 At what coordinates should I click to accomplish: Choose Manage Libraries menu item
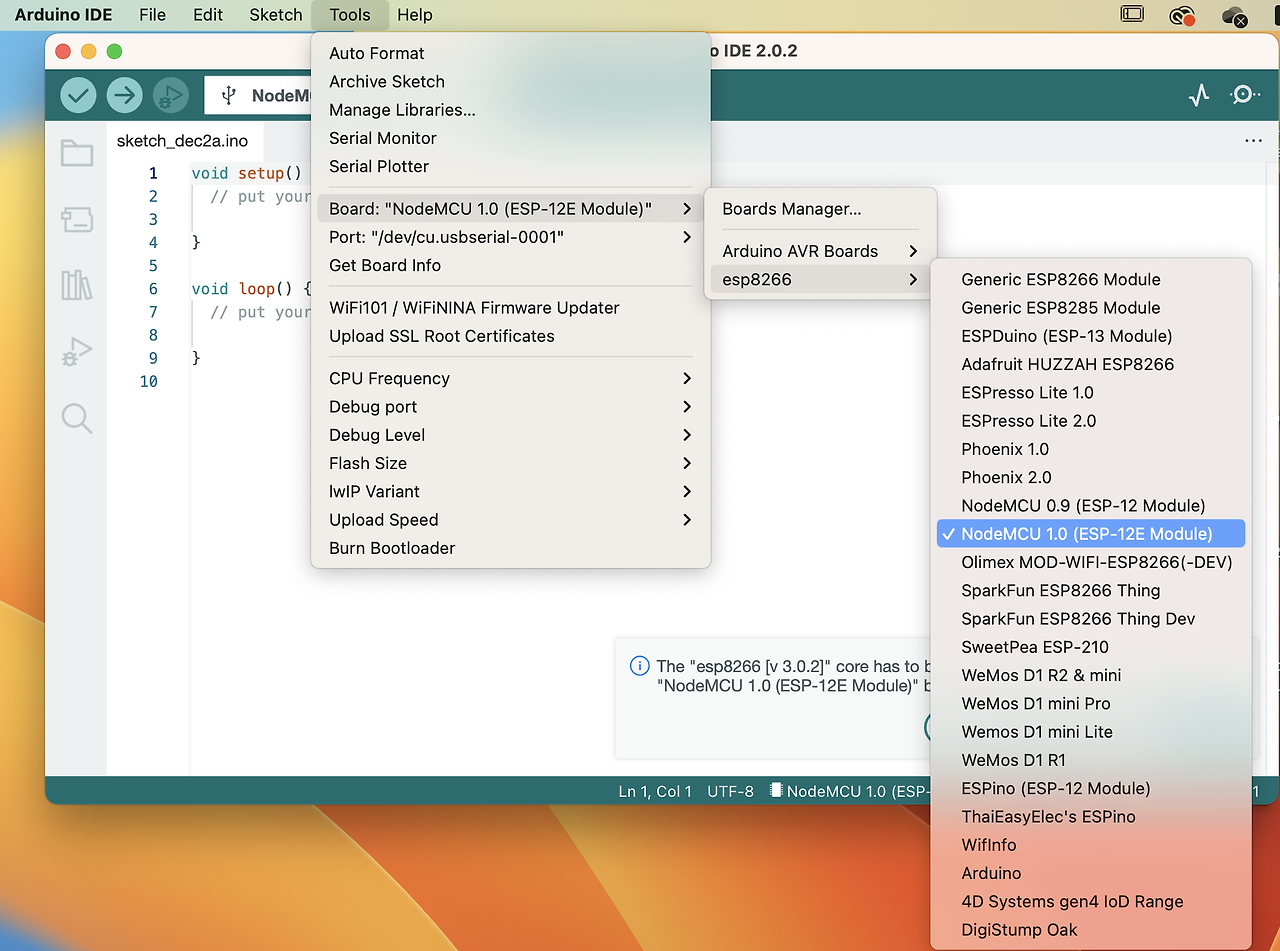pyautogui.click(x=510, y=110)
